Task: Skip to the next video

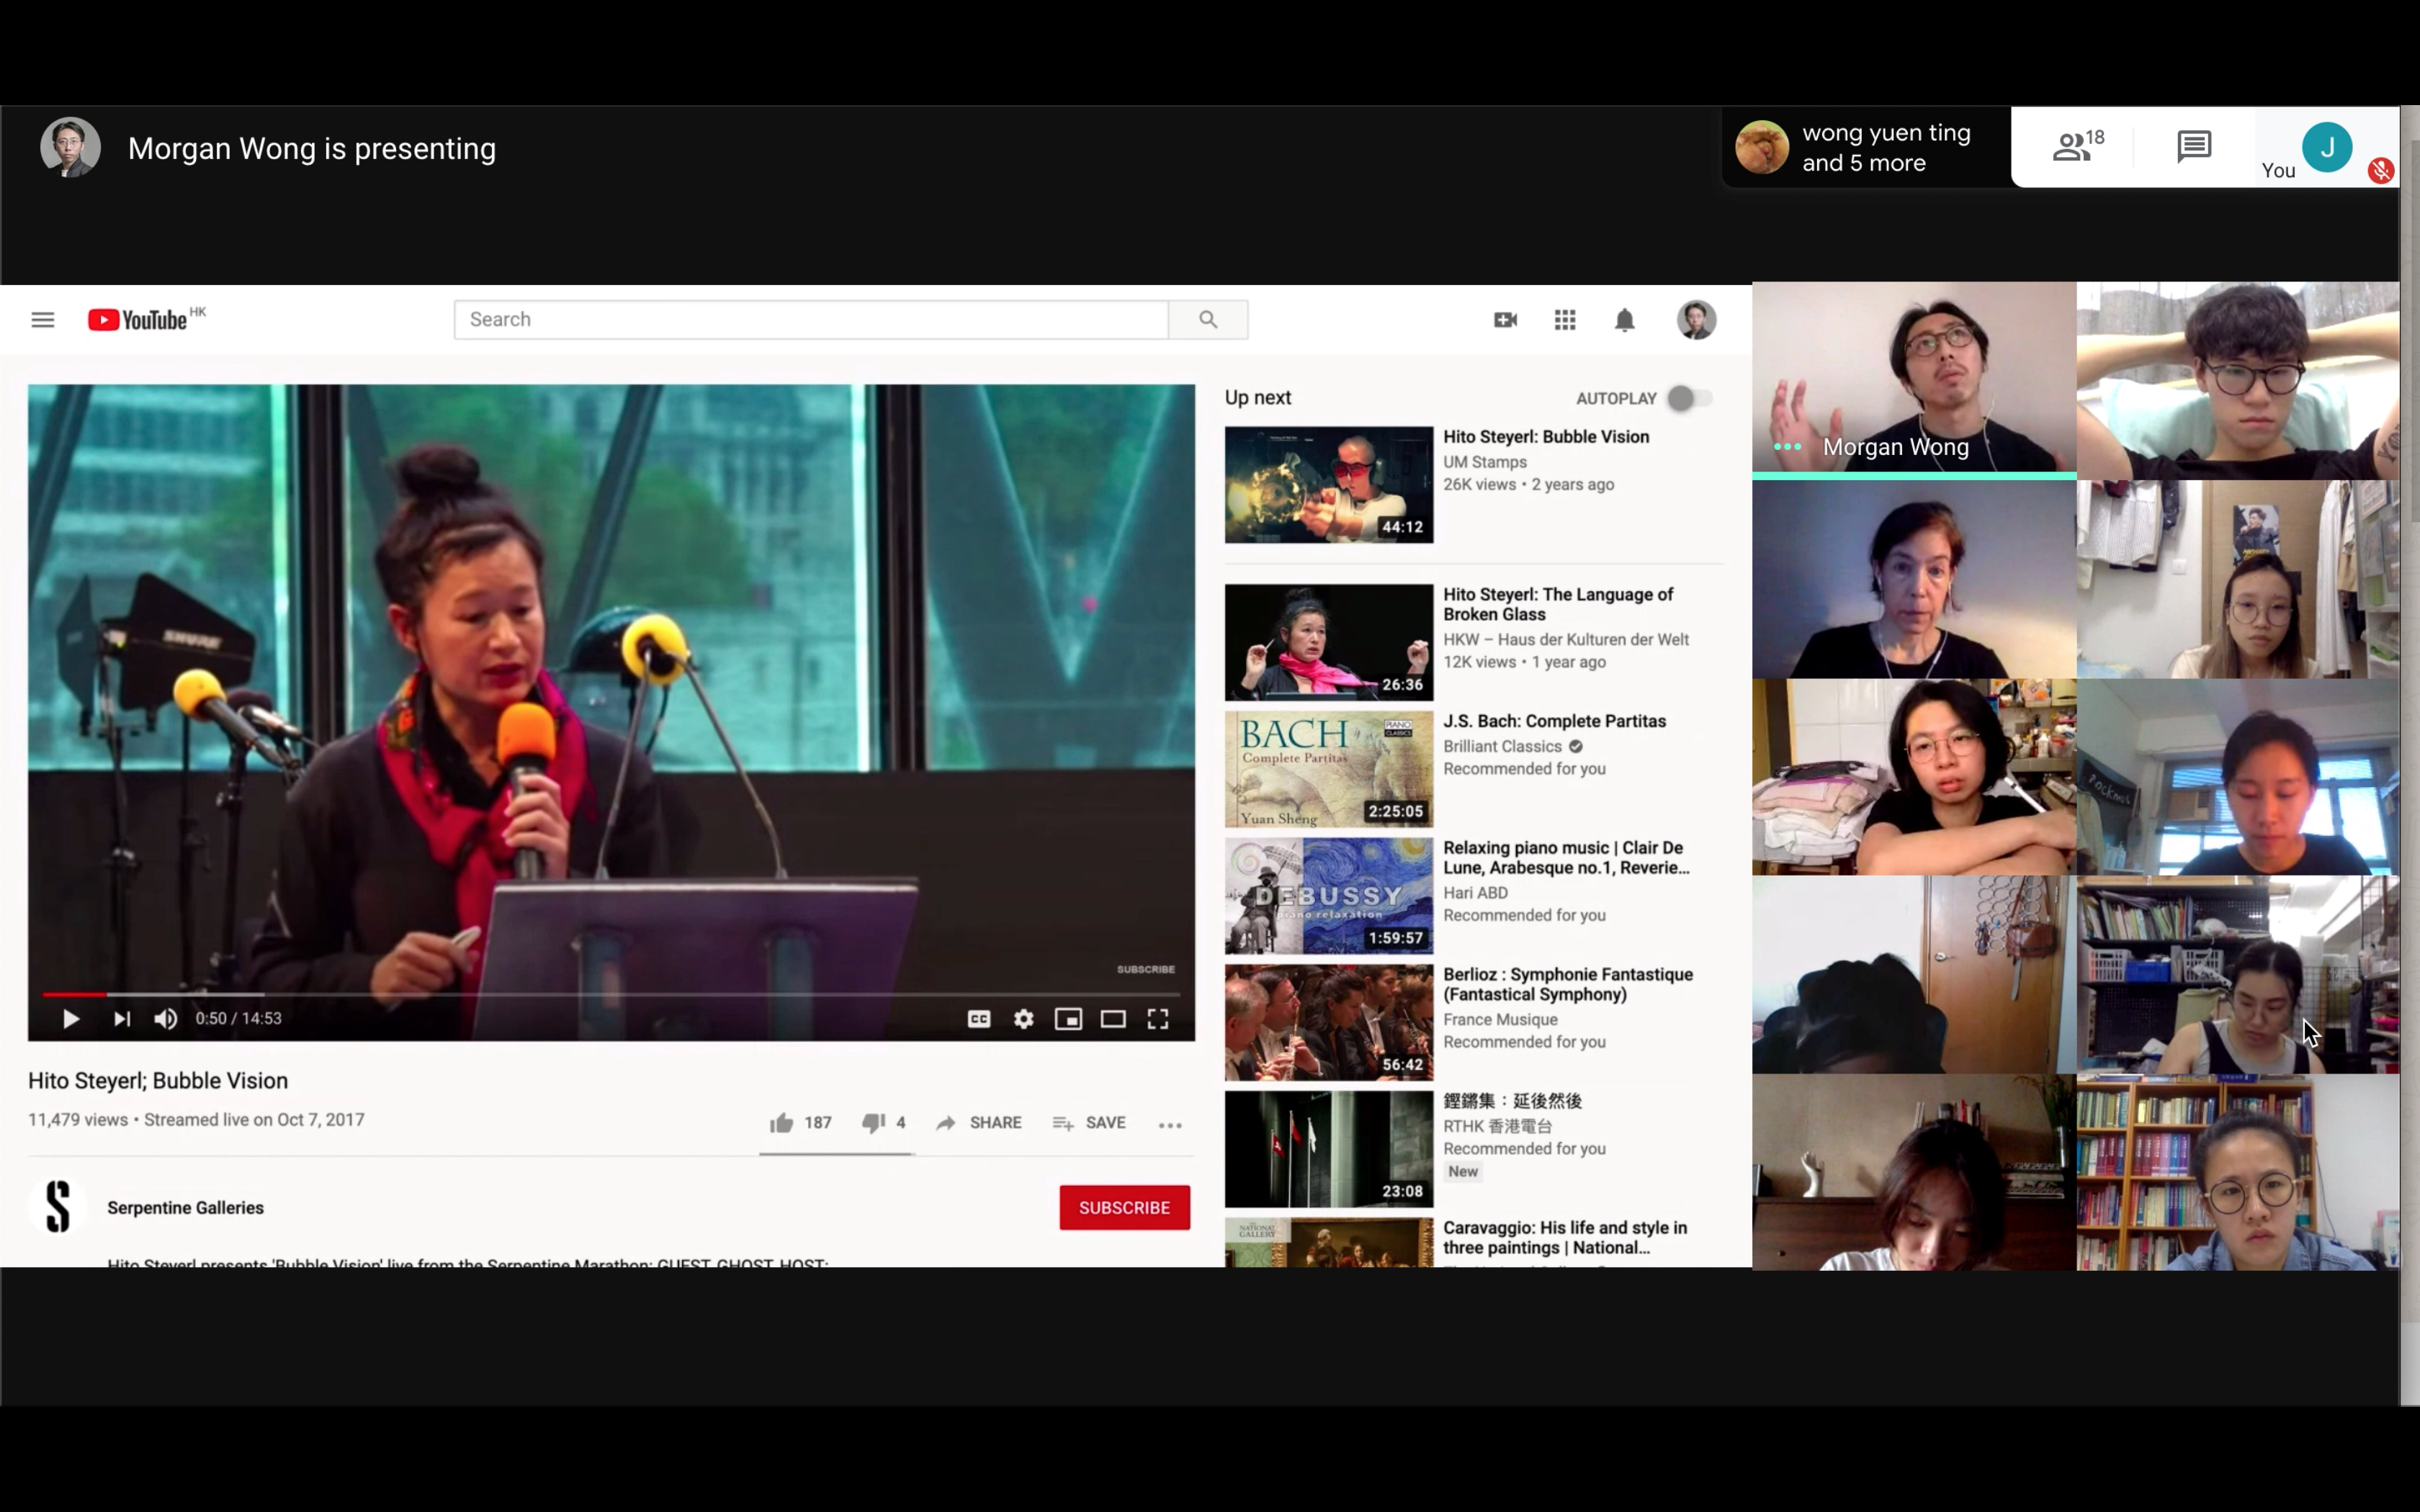Action: (122, 1019)
